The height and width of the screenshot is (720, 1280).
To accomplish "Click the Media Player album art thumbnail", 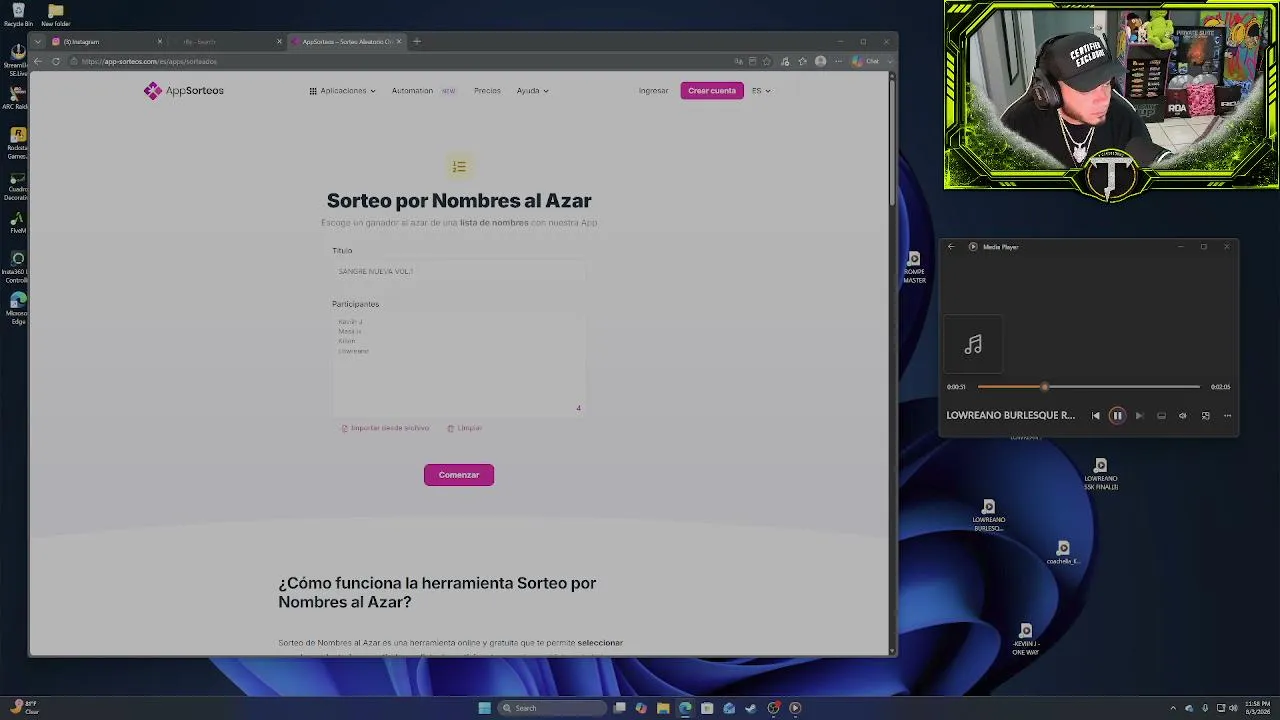I will (x=973, y=345).
